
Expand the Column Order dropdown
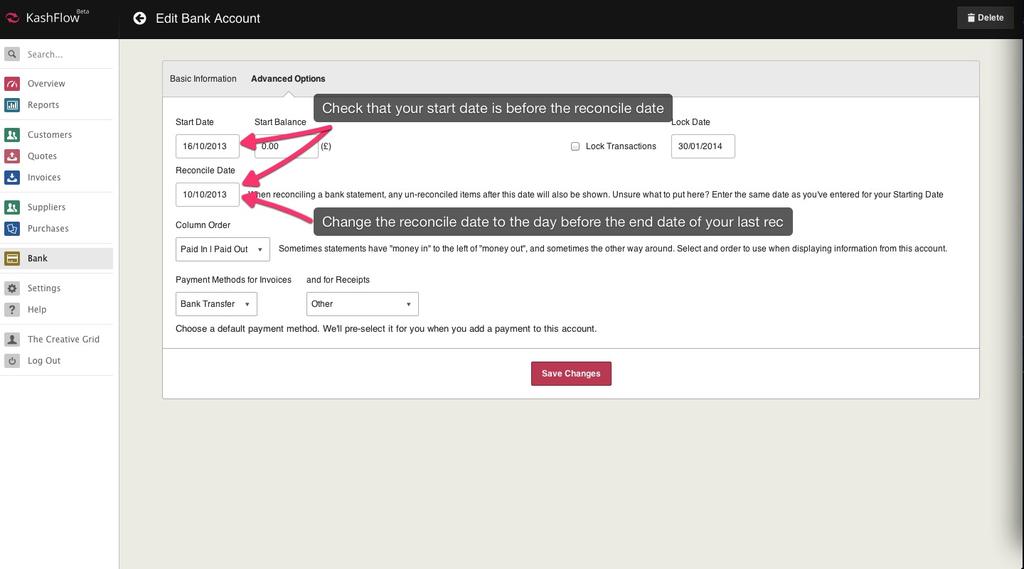[222, 249]
